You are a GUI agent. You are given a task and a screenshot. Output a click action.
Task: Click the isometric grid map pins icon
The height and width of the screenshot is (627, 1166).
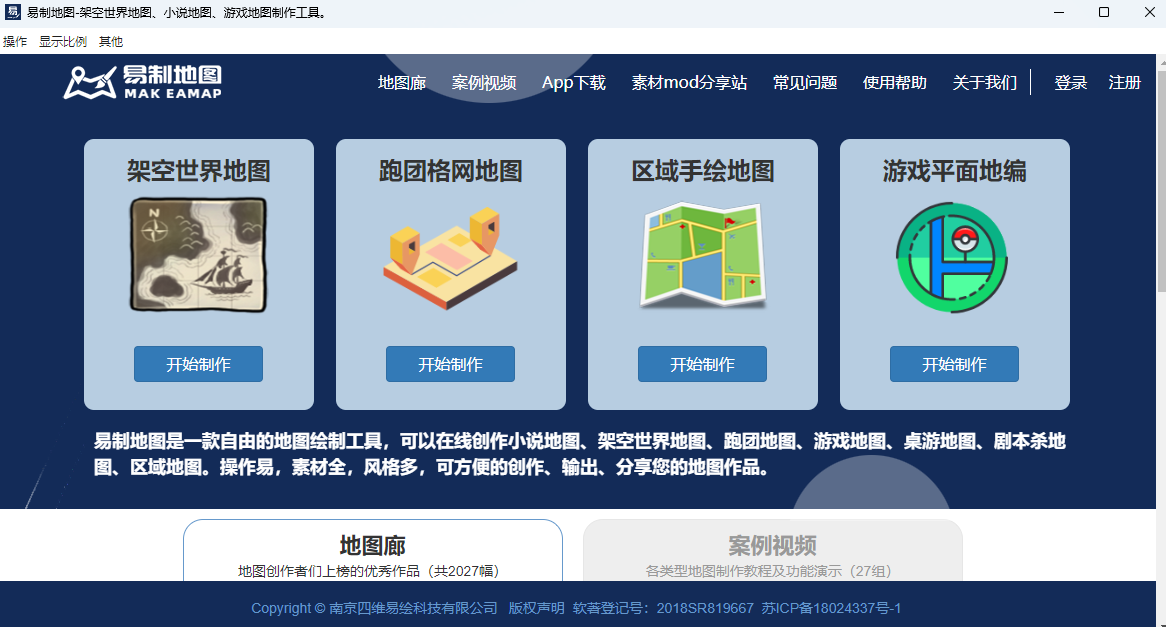click(450, 258)
